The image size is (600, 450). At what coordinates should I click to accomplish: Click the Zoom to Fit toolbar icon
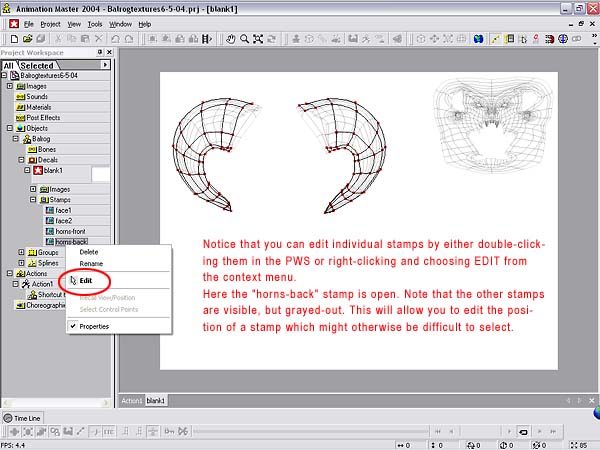[x=258, y=39]
